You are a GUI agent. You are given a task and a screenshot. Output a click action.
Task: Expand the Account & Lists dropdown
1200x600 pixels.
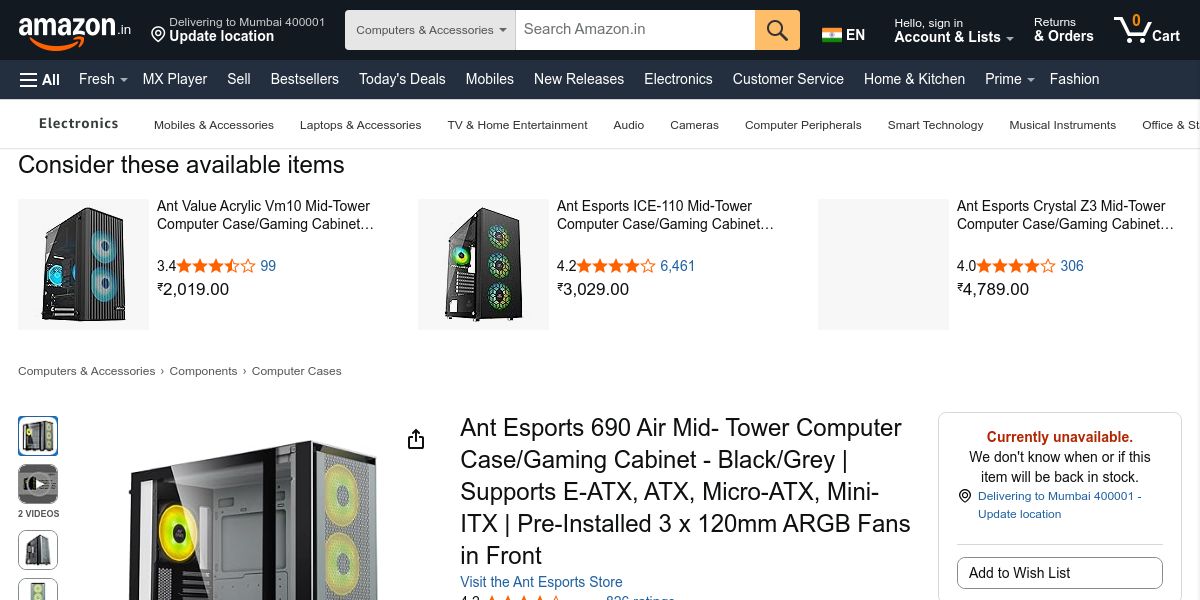pos(953,30)
